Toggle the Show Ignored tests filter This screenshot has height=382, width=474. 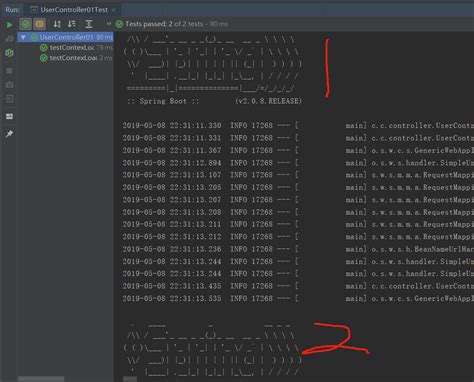click(x=40, y=24)
